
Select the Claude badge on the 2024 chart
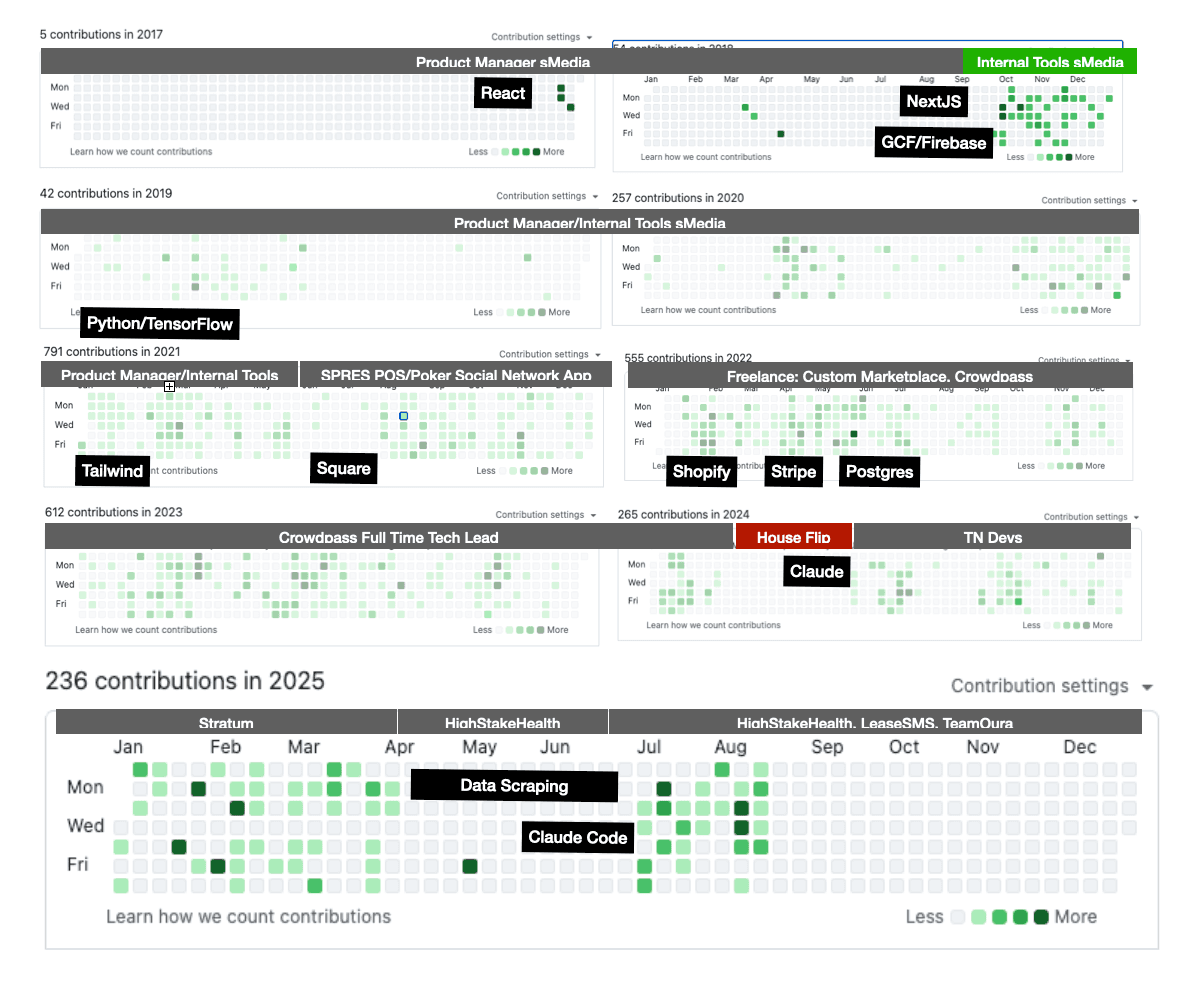click(x=816, y=571)
